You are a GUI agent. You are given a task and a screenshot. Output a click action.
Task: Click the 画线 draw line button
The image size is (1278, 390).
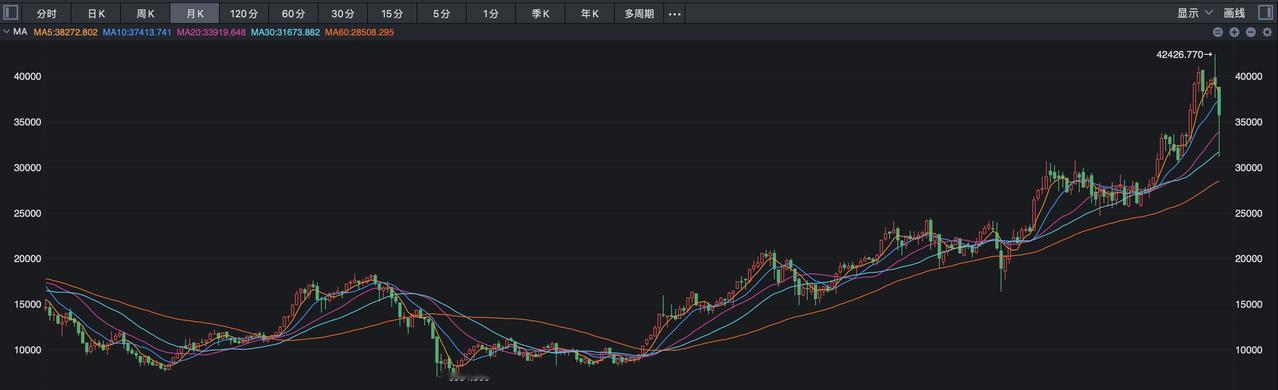pyautogui.click(x=1235, y=13)
